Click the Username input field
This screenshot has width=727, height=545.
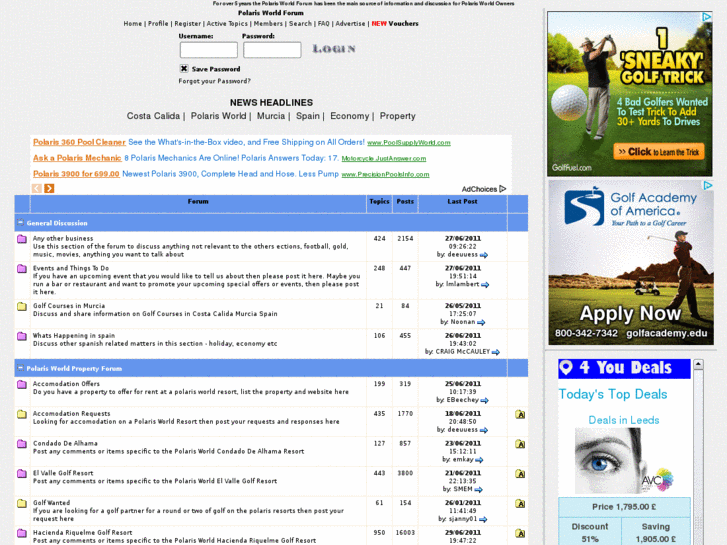[x=209, y=50]
